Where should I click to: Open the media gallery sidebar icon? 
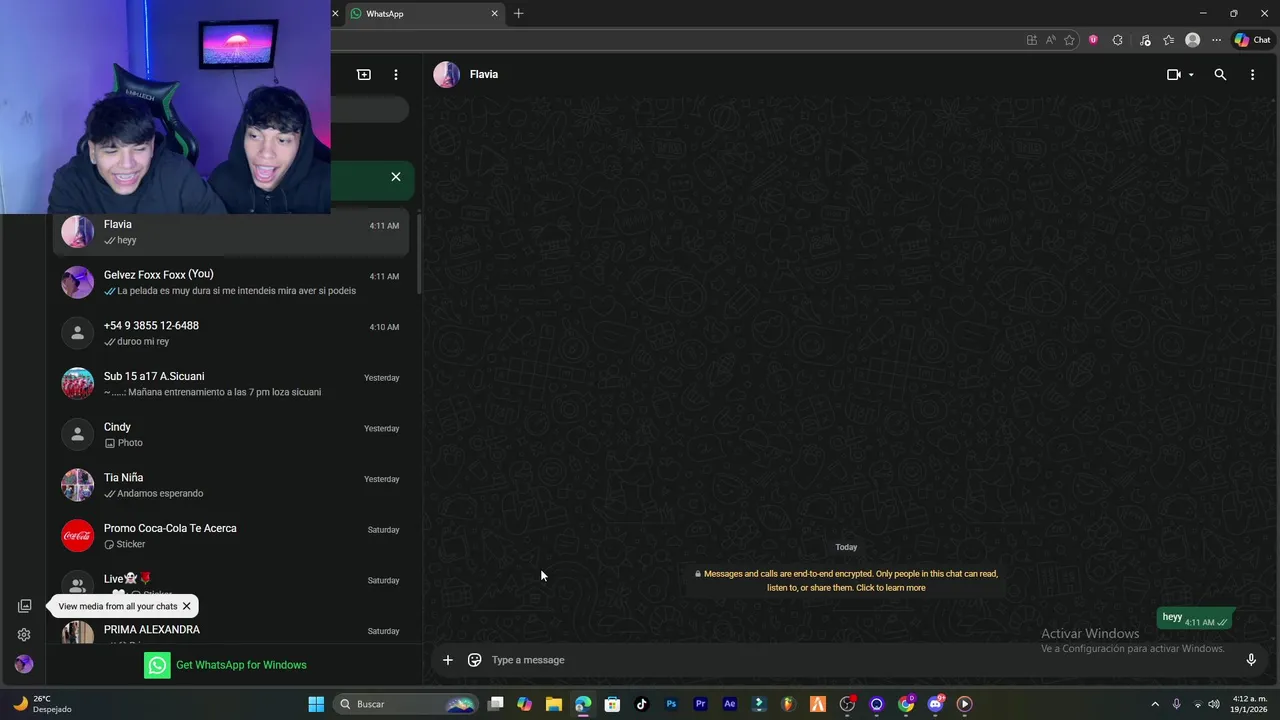pyautogui.click(x=24, y=606)
